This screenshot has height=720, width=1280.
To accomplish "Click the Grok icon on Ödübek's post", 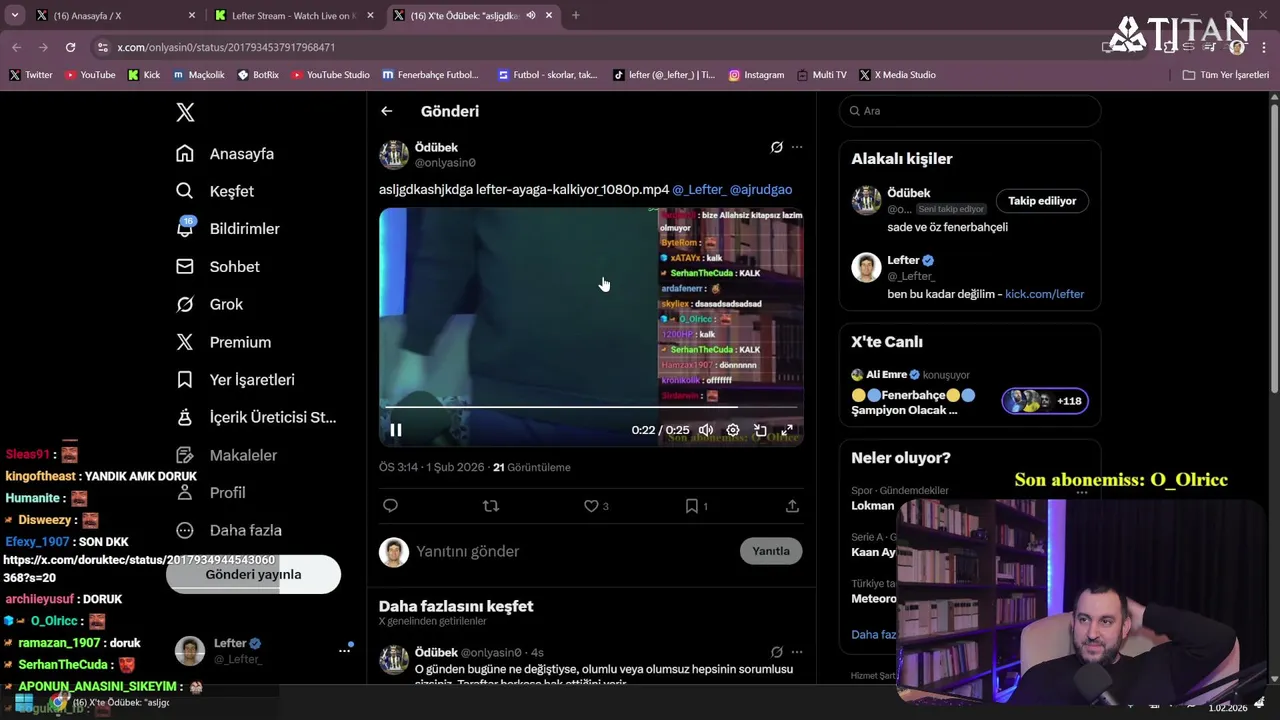I will (x=776, y=147).
